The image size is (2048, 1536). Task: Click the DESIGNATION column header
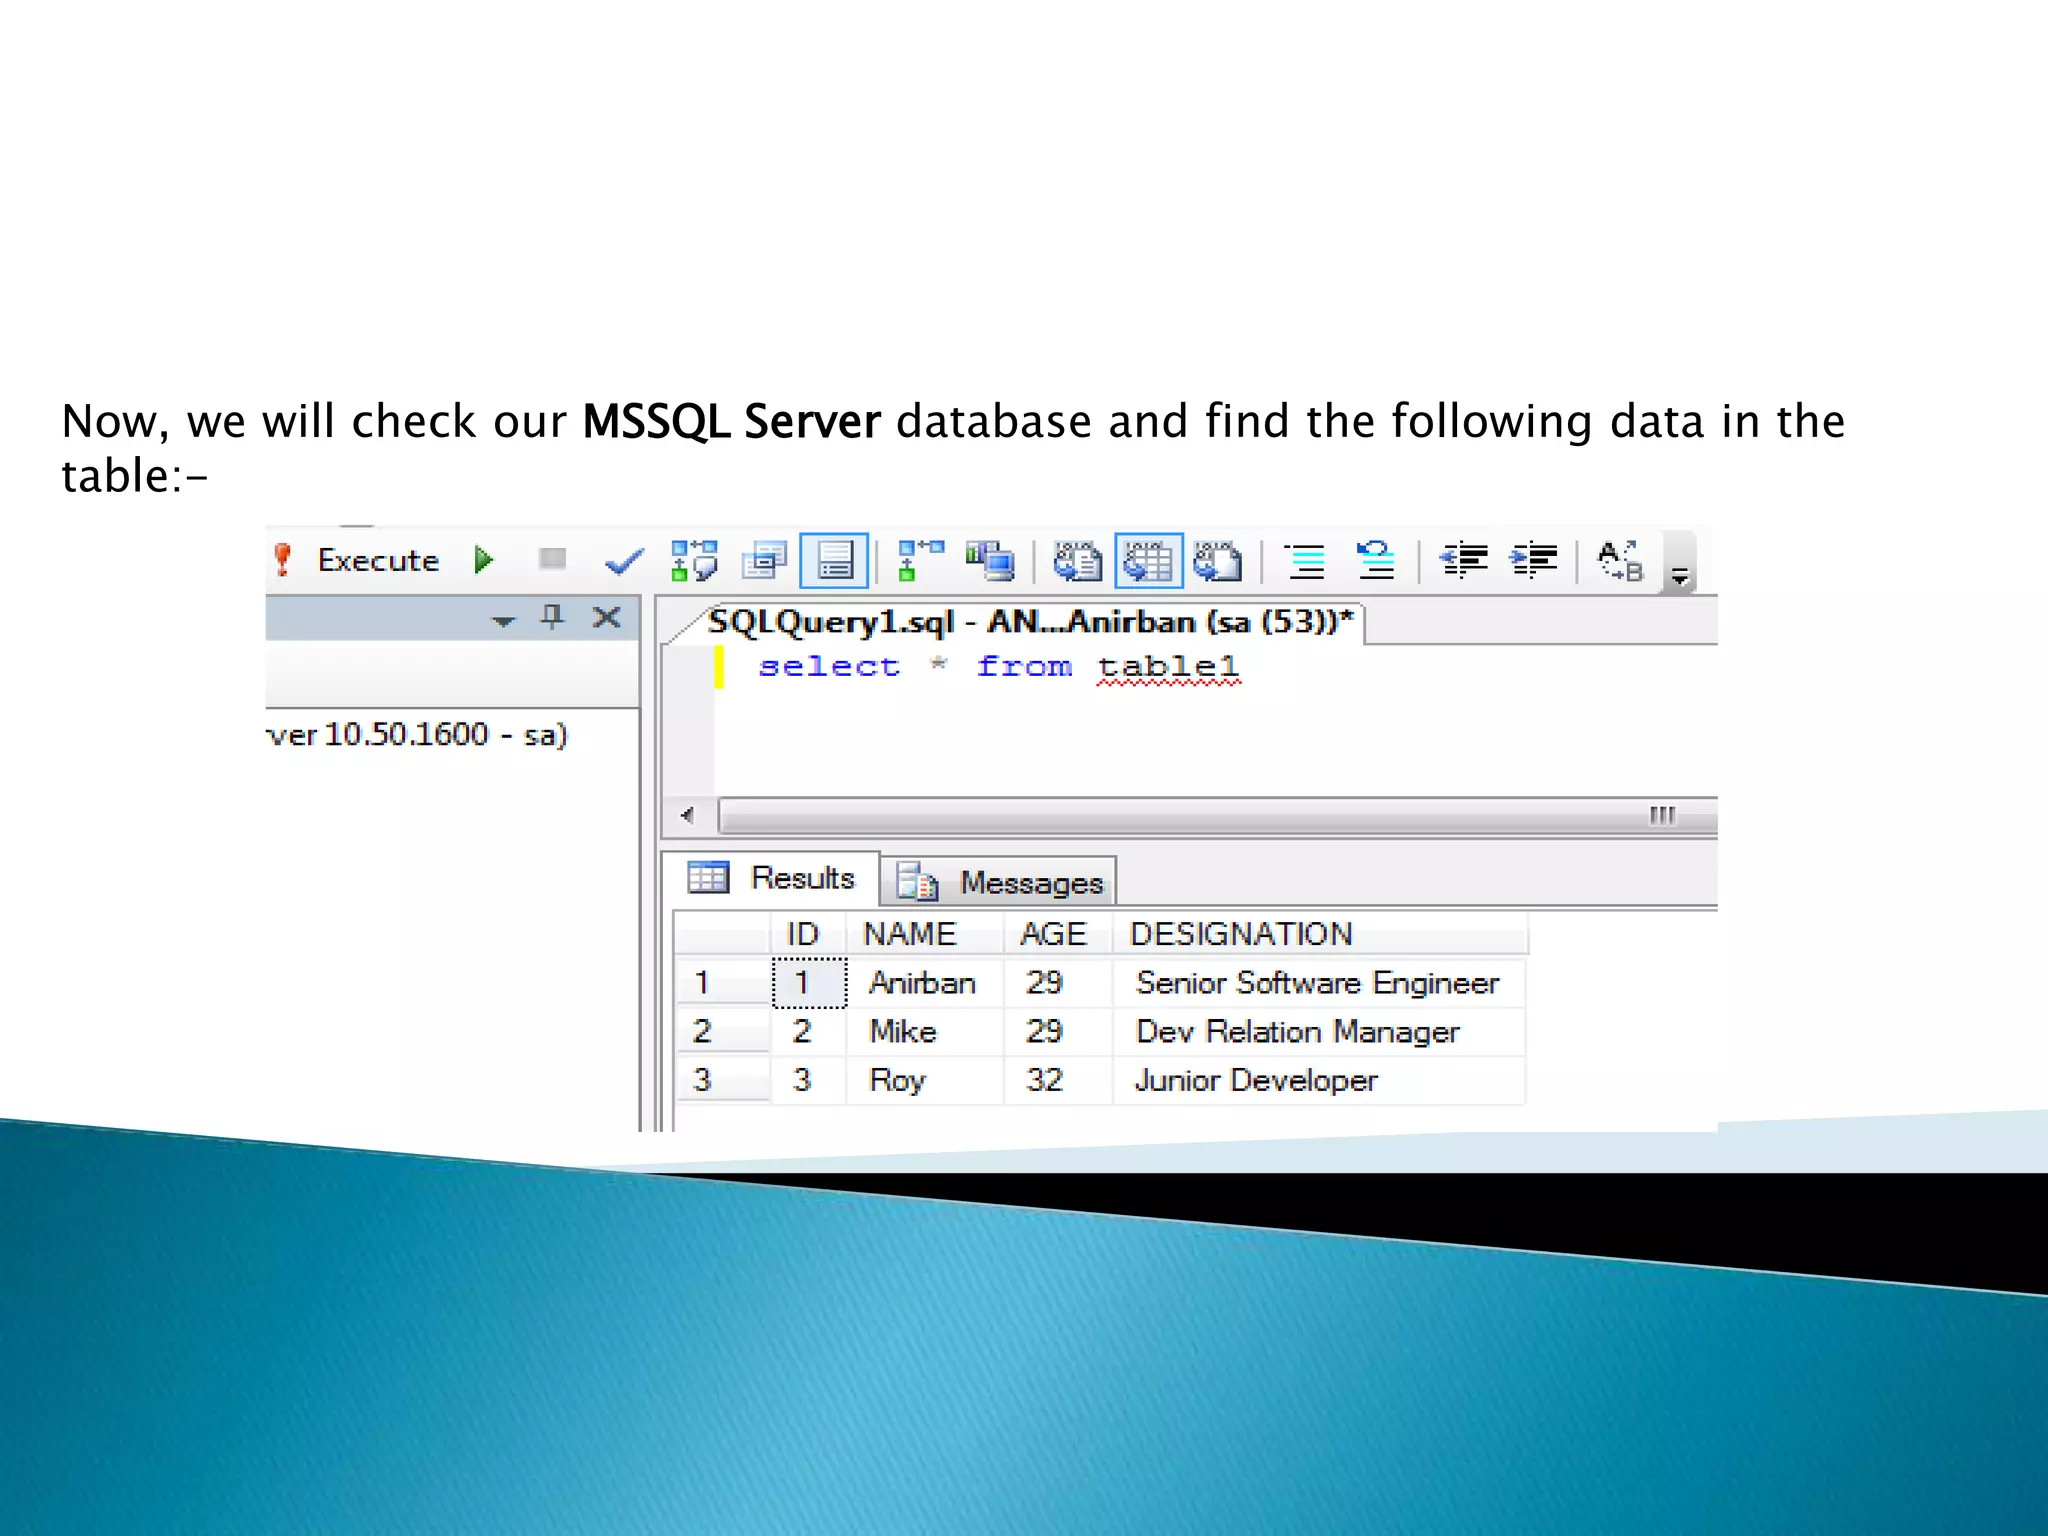1320,934
